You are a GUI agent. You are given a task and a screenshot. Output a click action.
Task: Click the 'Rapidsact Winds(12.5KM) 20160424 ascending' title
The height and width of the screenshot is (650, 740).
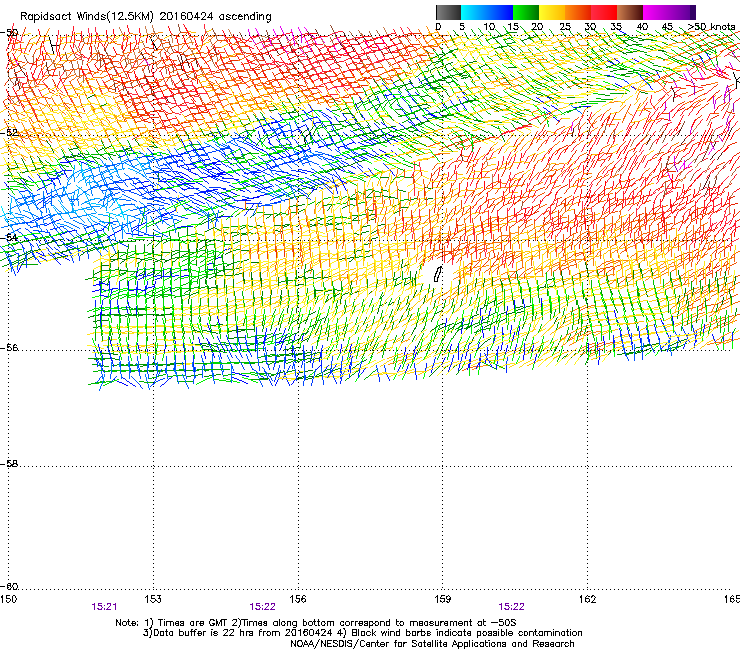(x=146, y=17)
